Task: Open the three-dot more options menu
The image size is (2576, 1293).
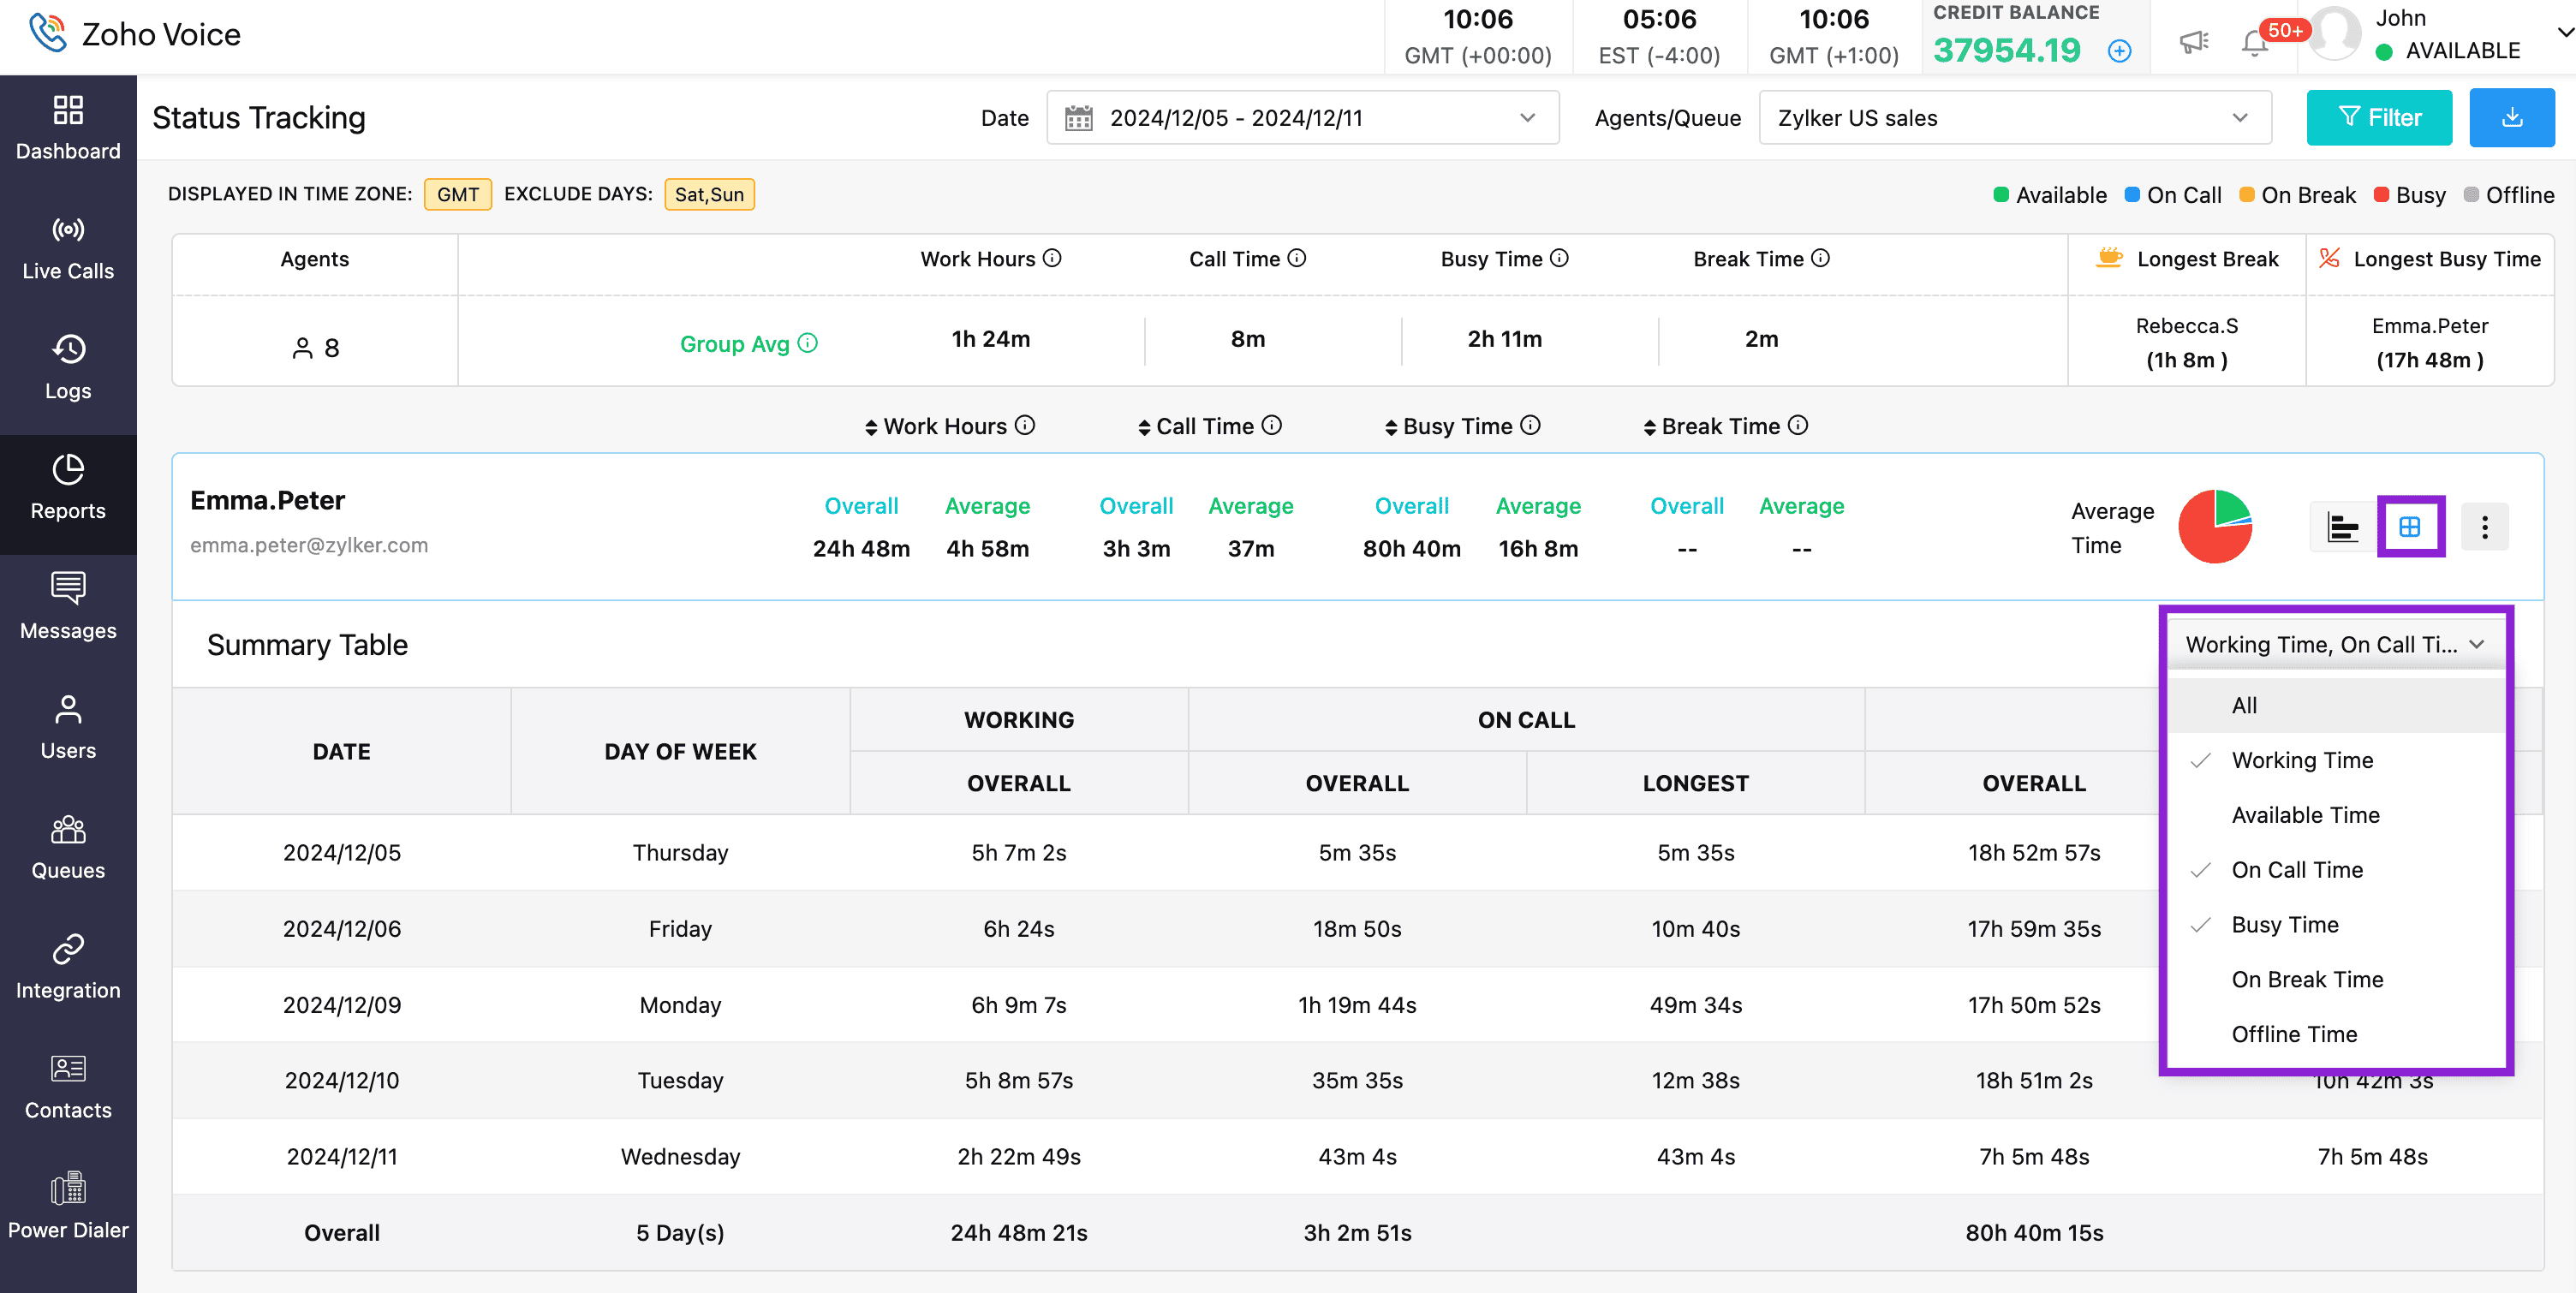Action: click(2484, 526)
